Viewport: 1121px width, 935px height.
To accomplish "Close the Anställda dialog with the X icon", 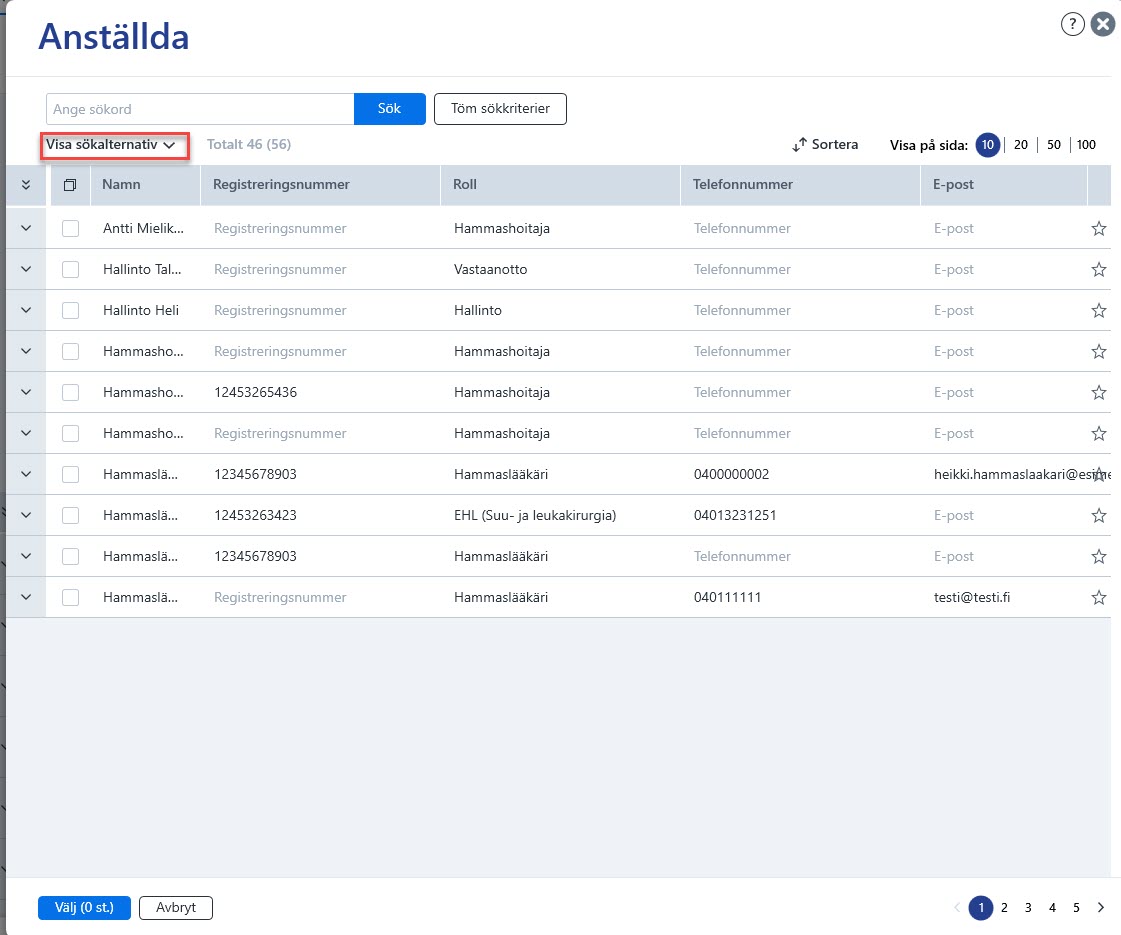I will tap(1103, 24).
